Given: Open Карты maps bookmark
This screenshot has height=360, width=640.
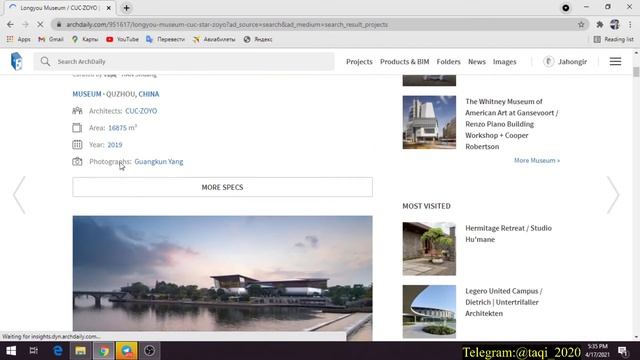Looking at the screenshot, I should 85,39.
